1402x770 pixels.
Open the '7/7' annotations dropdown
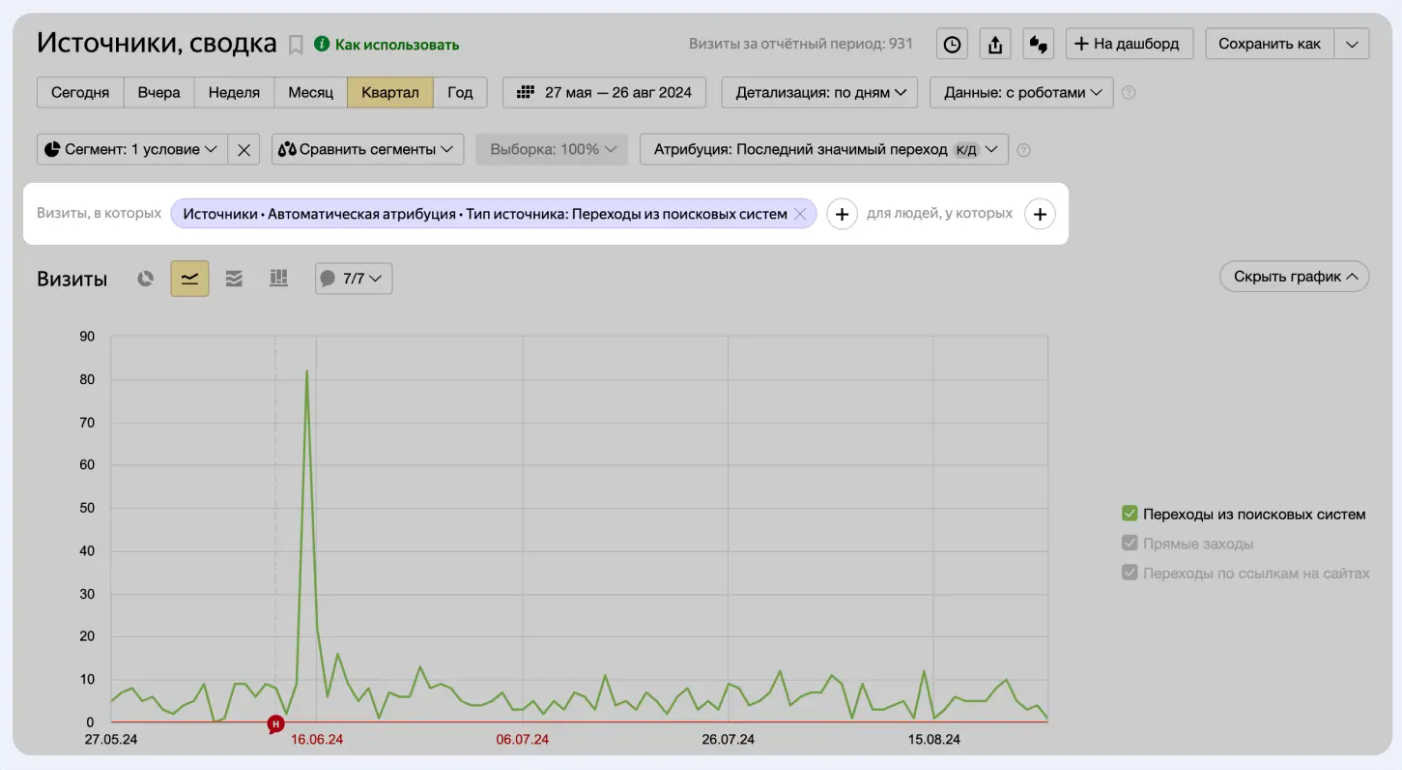pos(354,278)
